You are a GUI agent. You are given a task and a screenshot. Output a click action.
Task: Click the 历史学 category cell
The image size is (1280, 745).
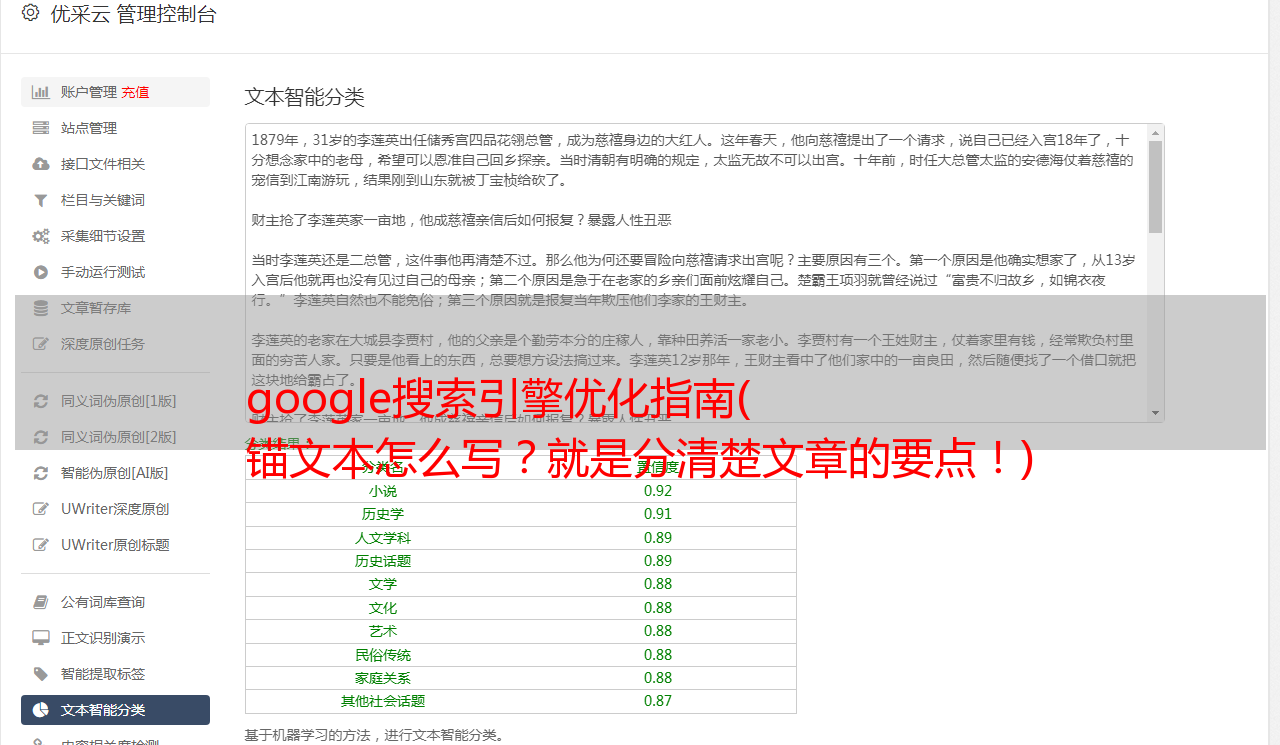(x=383, y=514)
